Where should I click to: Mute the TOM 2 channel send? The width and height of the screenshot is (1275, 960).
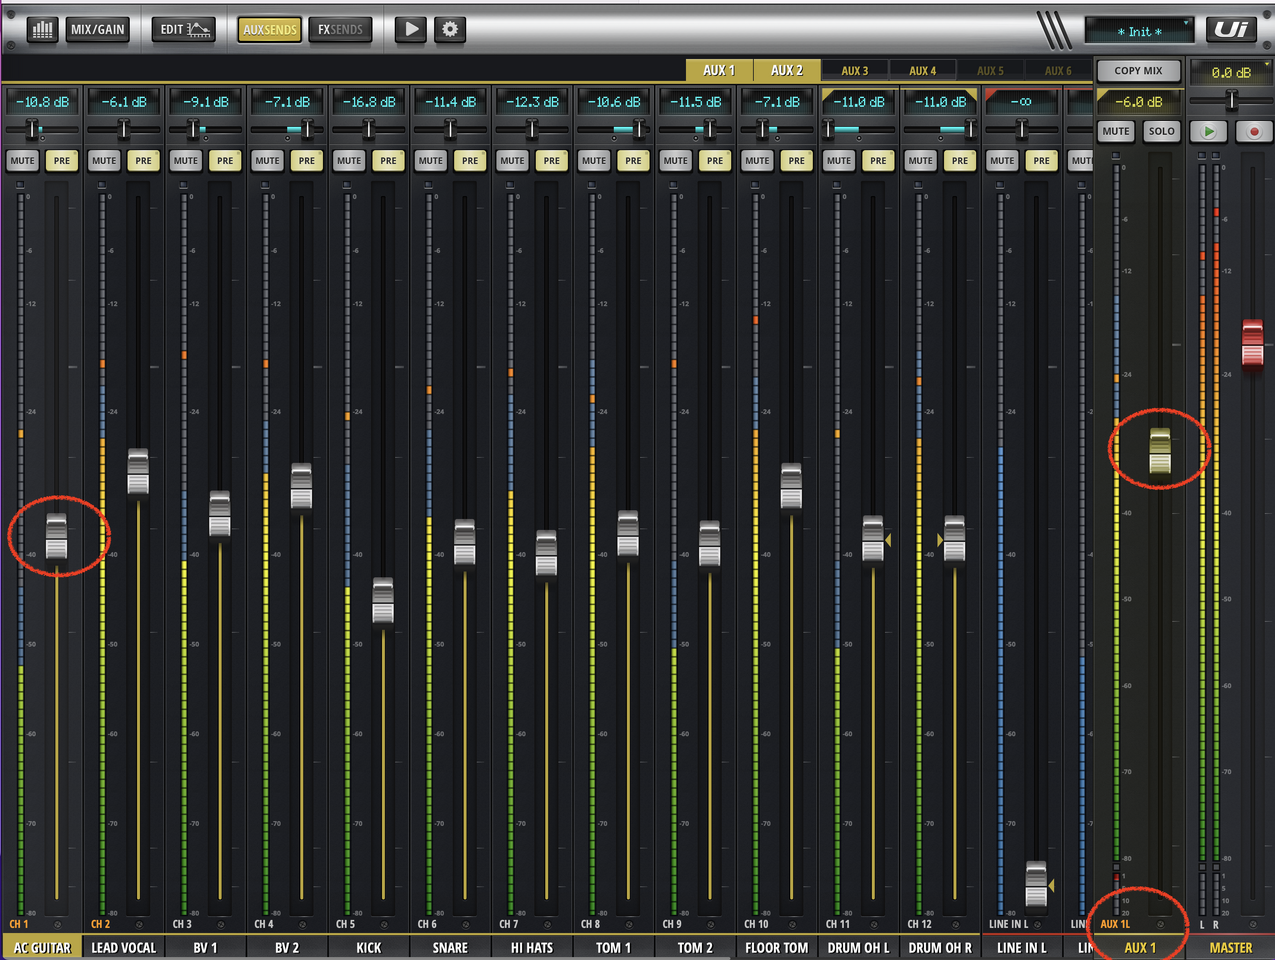coord(676,160)
